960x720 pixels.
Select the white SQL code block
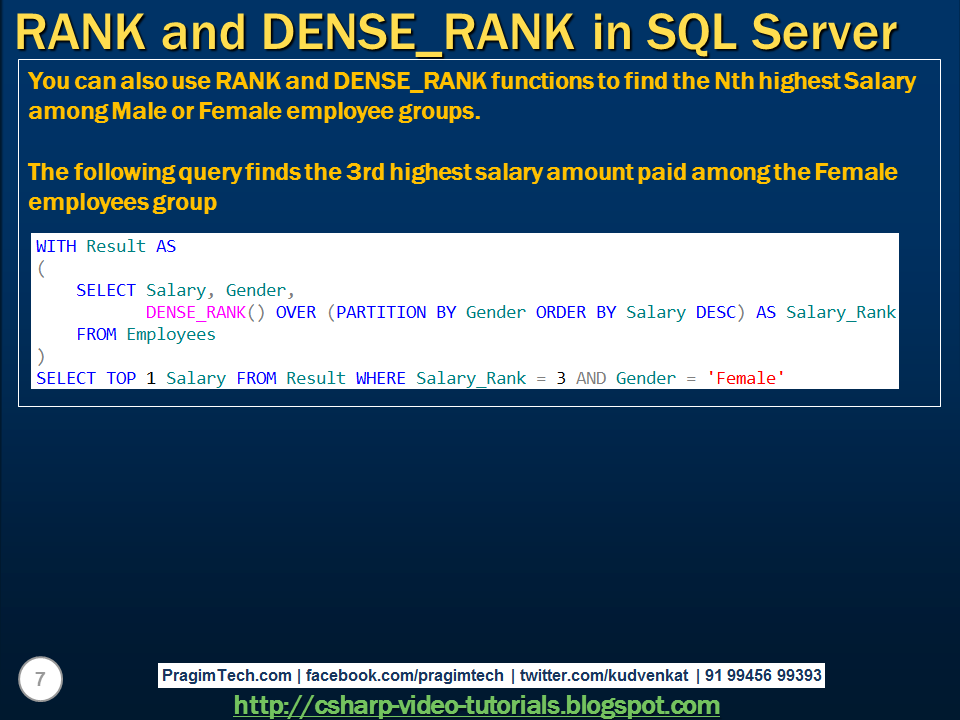(x=465, y=310)
